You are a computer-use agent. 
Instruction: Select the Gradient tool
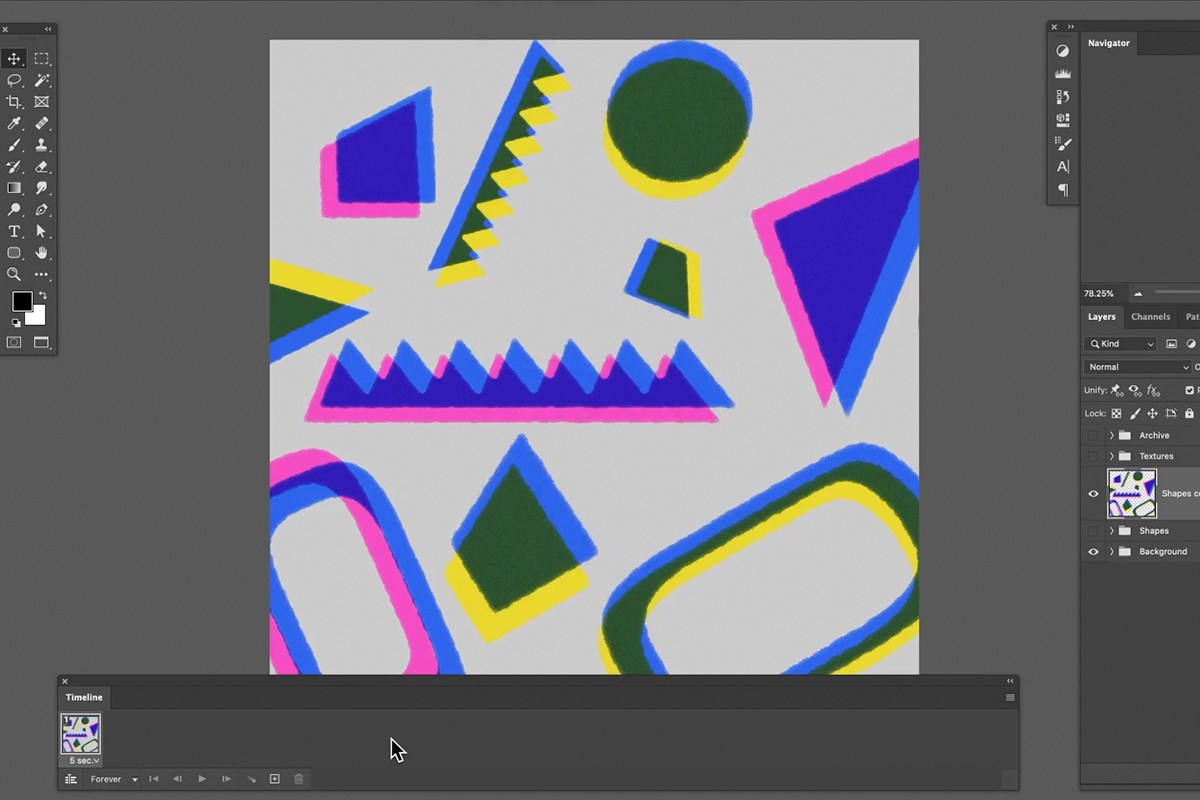click(x=14, y=188)
